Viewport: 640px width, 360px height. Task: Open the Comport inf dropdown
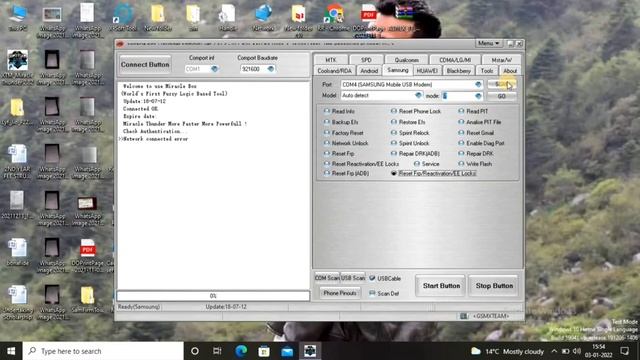tap(214, 69)
